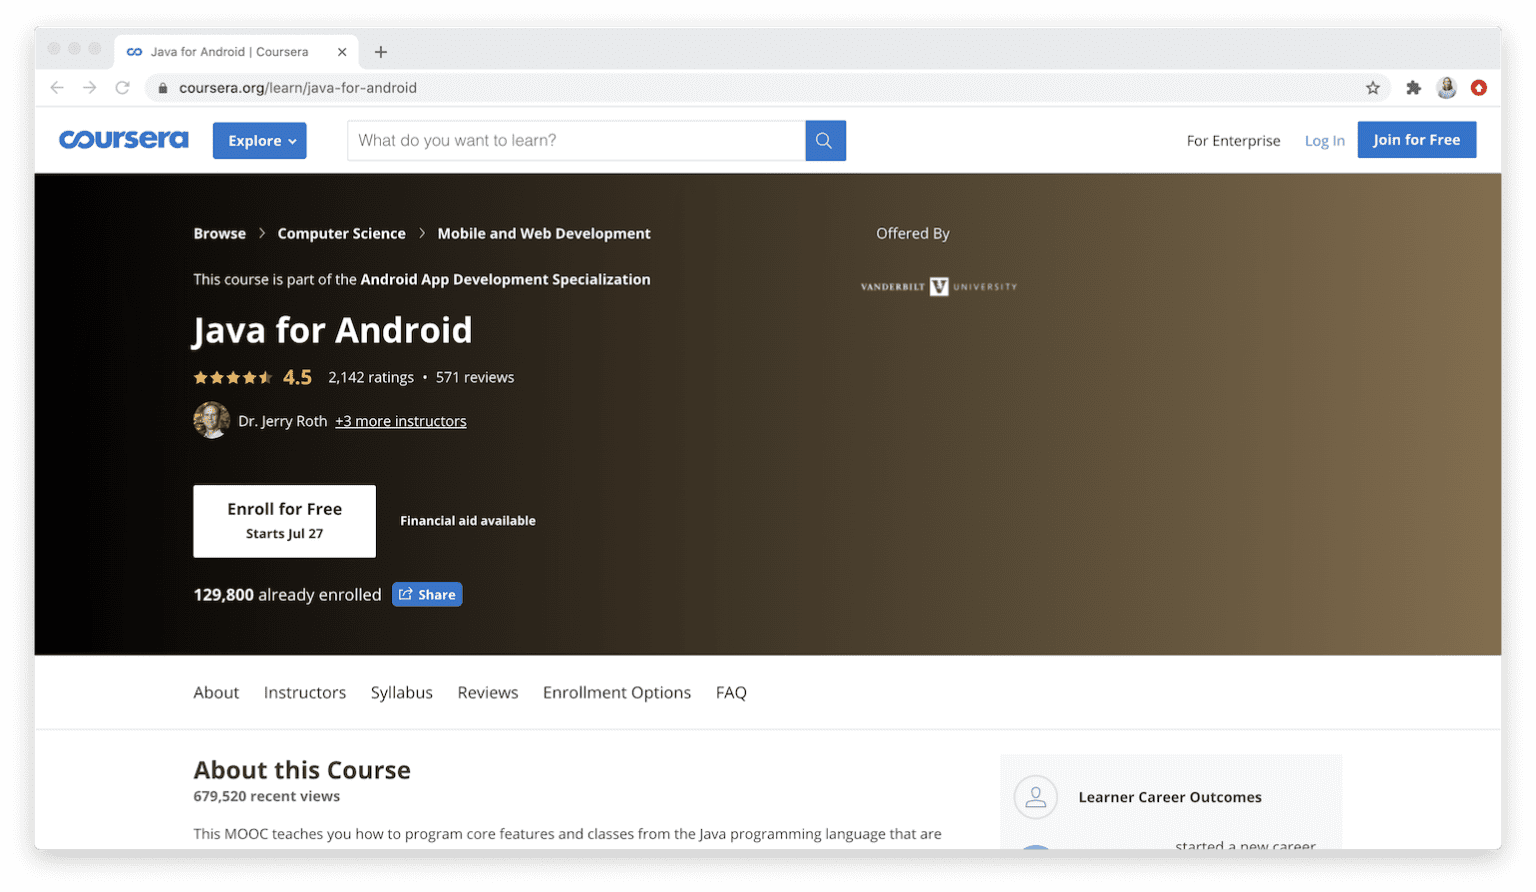Open the Explore dropdown
Screen dimensions: 1536x892
[x=259, y=140]
